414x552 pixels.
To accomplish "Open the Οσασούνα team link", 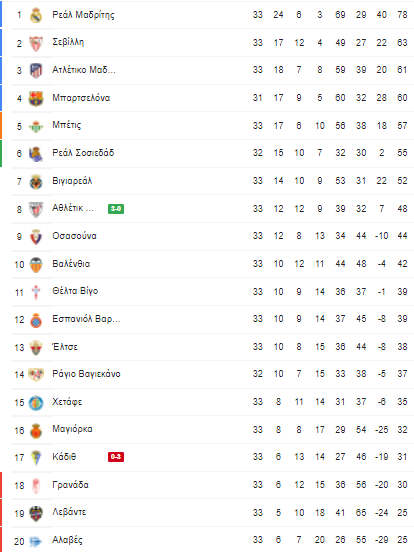I will pyautogui.click(x=74, y=236).
